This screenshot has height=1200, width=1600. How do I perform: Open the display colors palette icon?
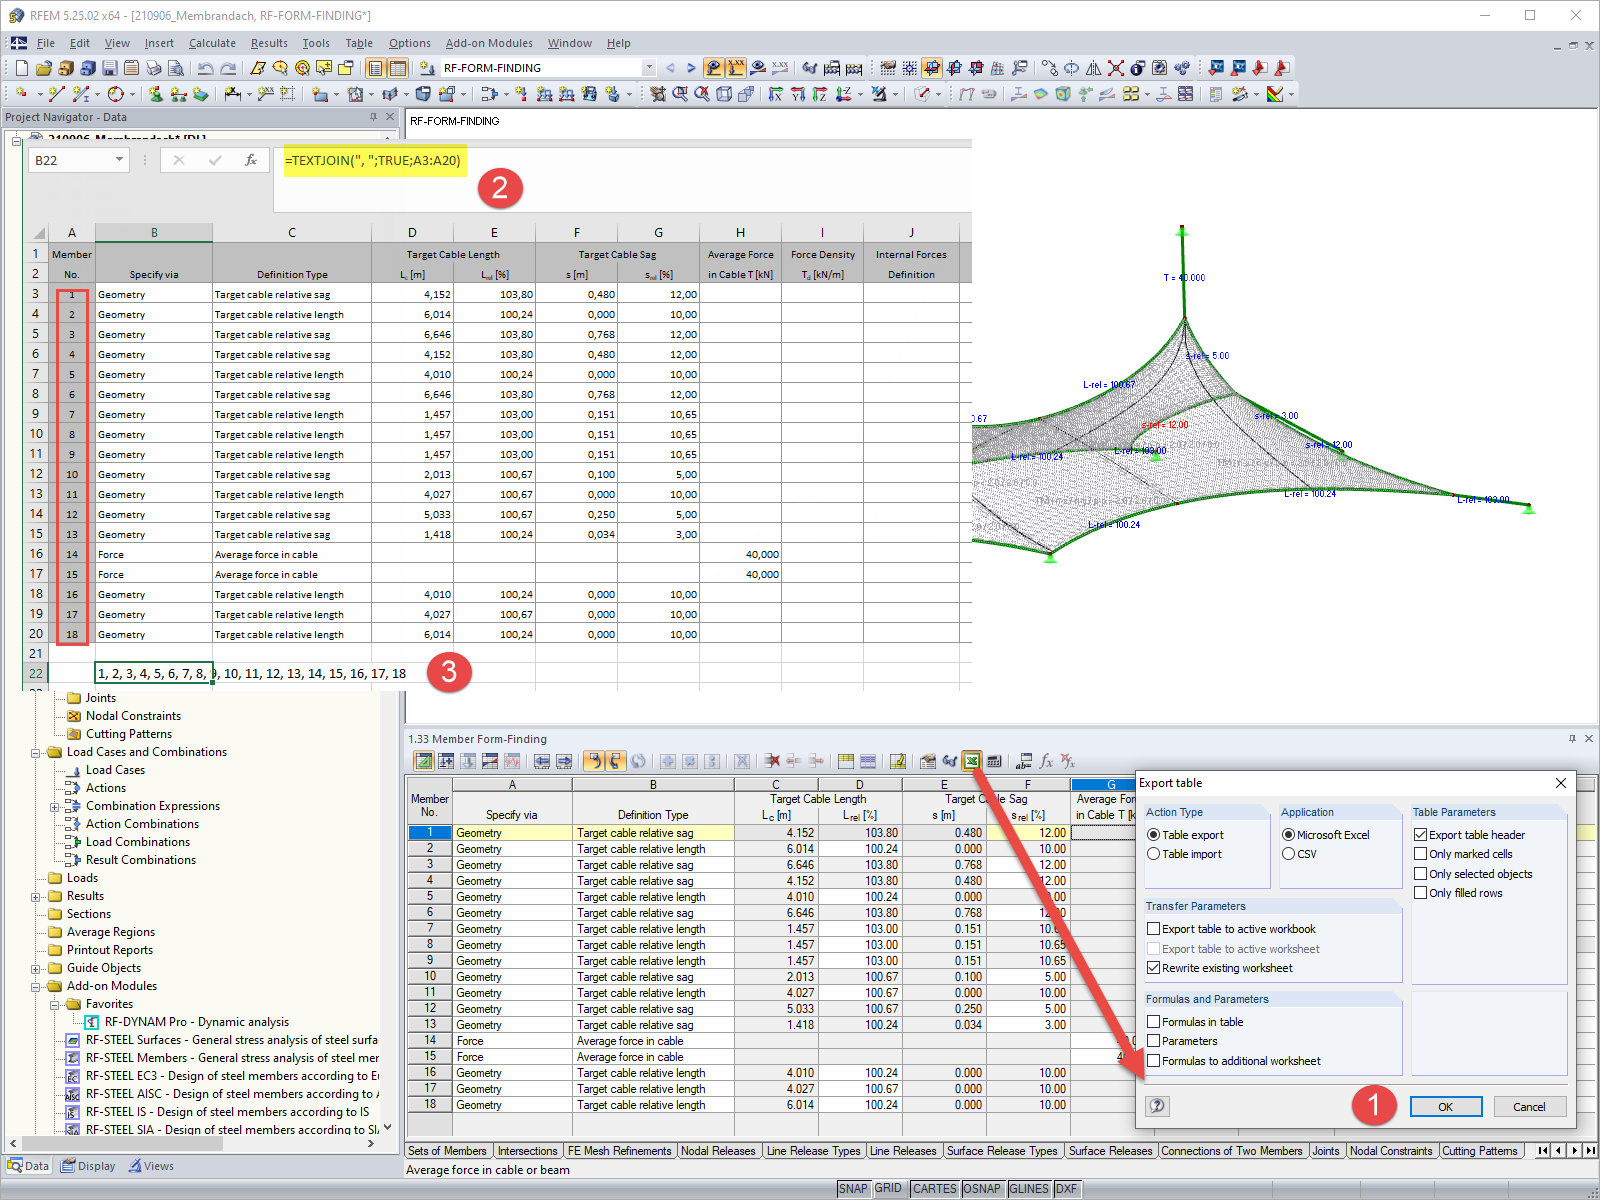tap(1274, 95)
